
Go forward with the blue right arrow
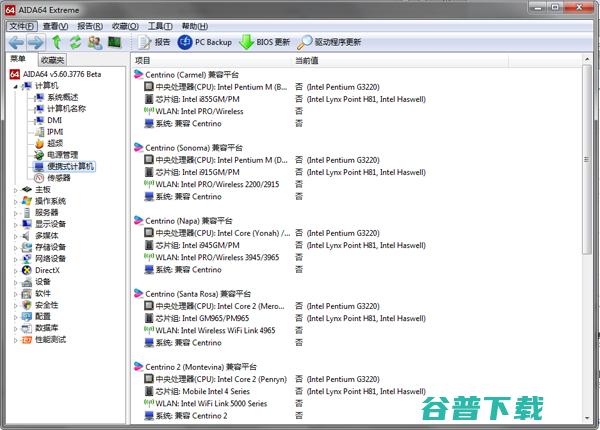36,42
